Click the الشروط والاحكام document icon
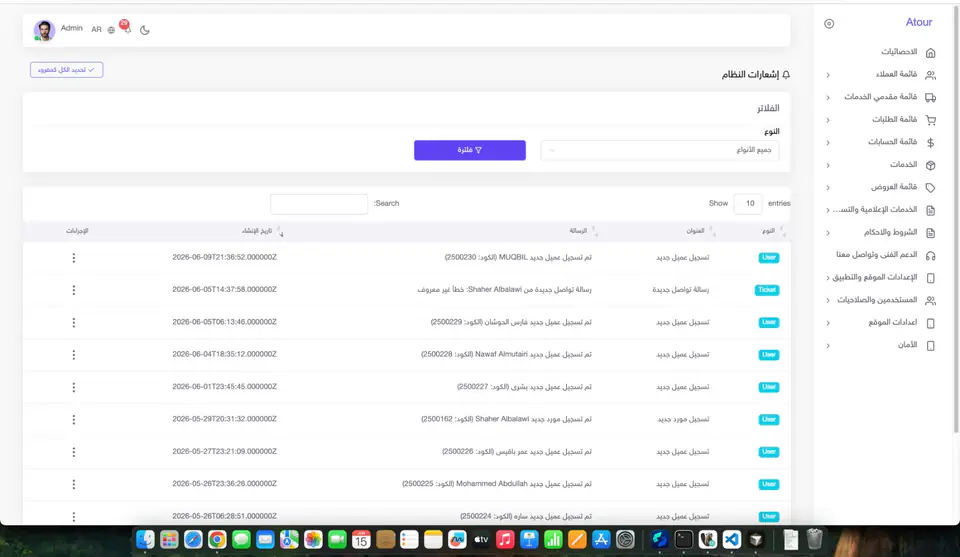 pyautogui.click(x=930, y=233)
